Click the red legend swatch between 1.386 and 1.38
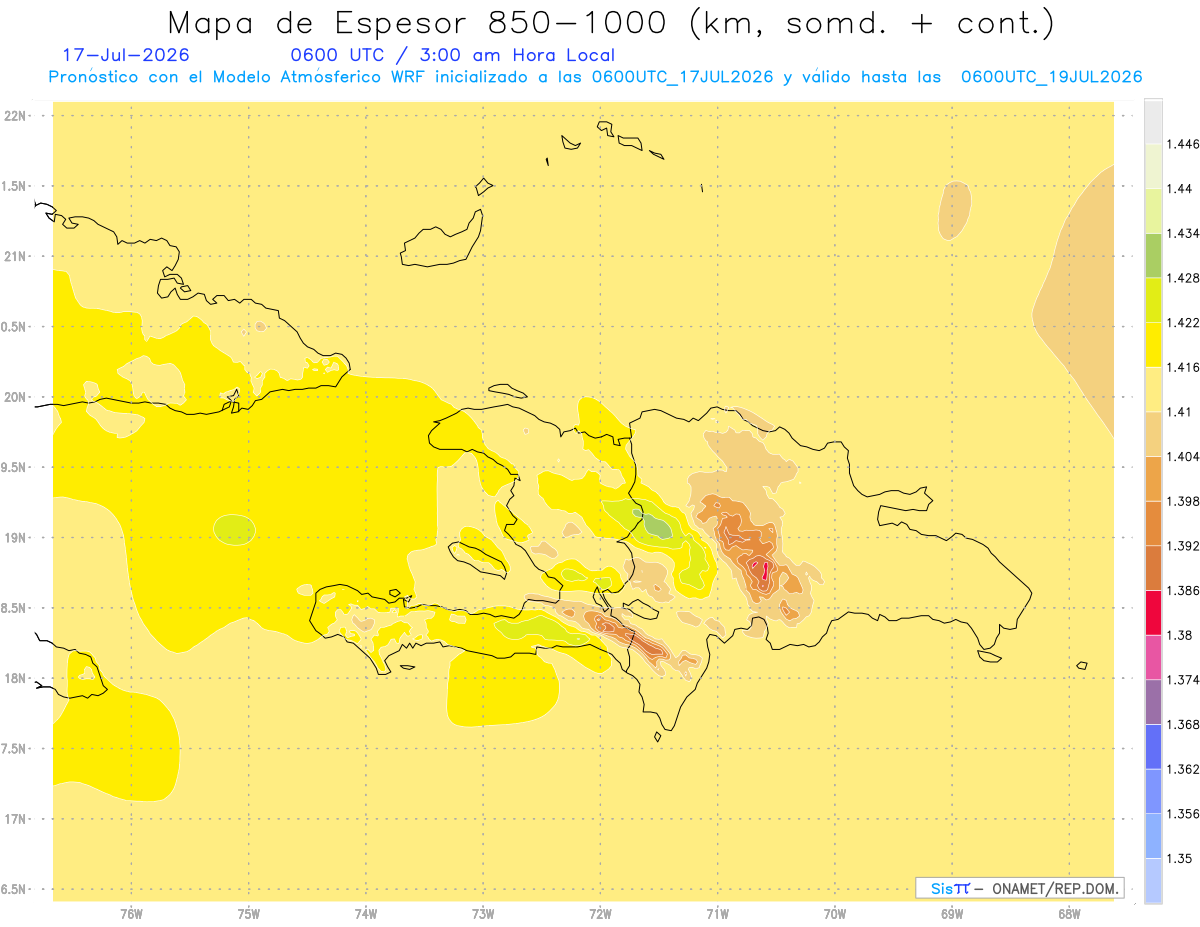The height and width of the screenshot is (927, 1200). (1153, 613)
